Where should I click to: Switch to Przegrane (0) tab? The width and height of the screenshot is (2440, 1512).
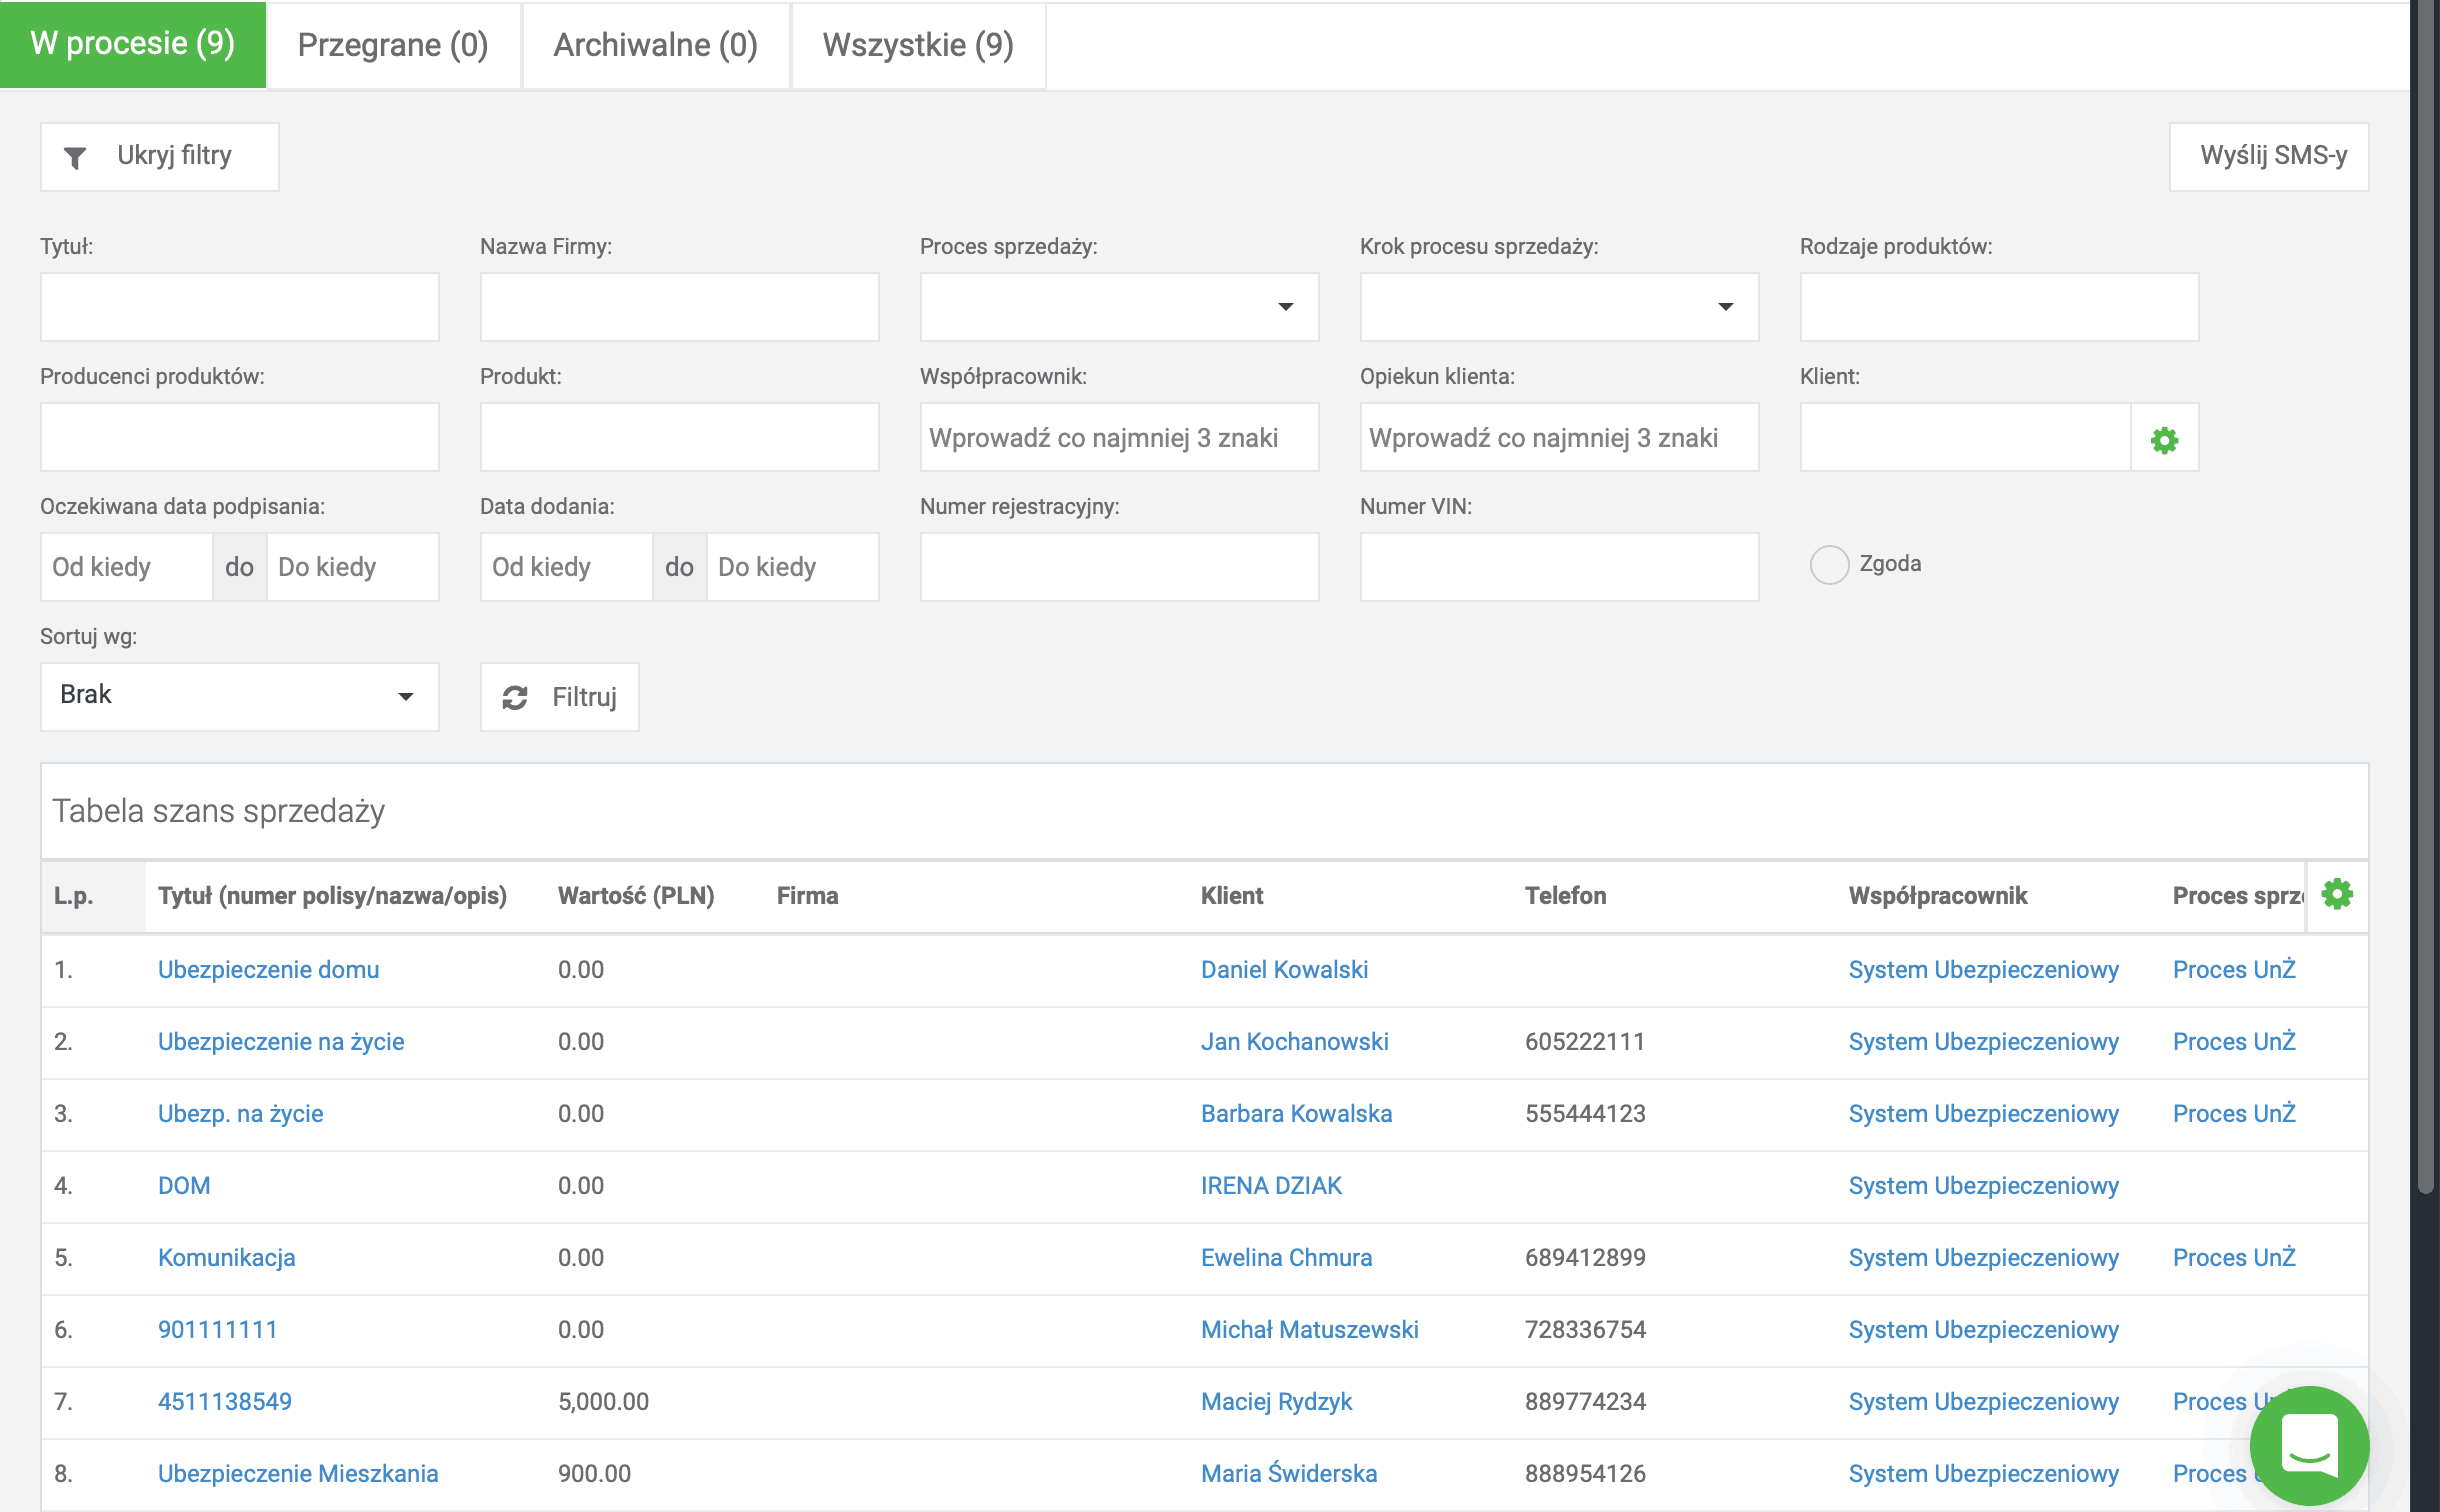point(393,45)
